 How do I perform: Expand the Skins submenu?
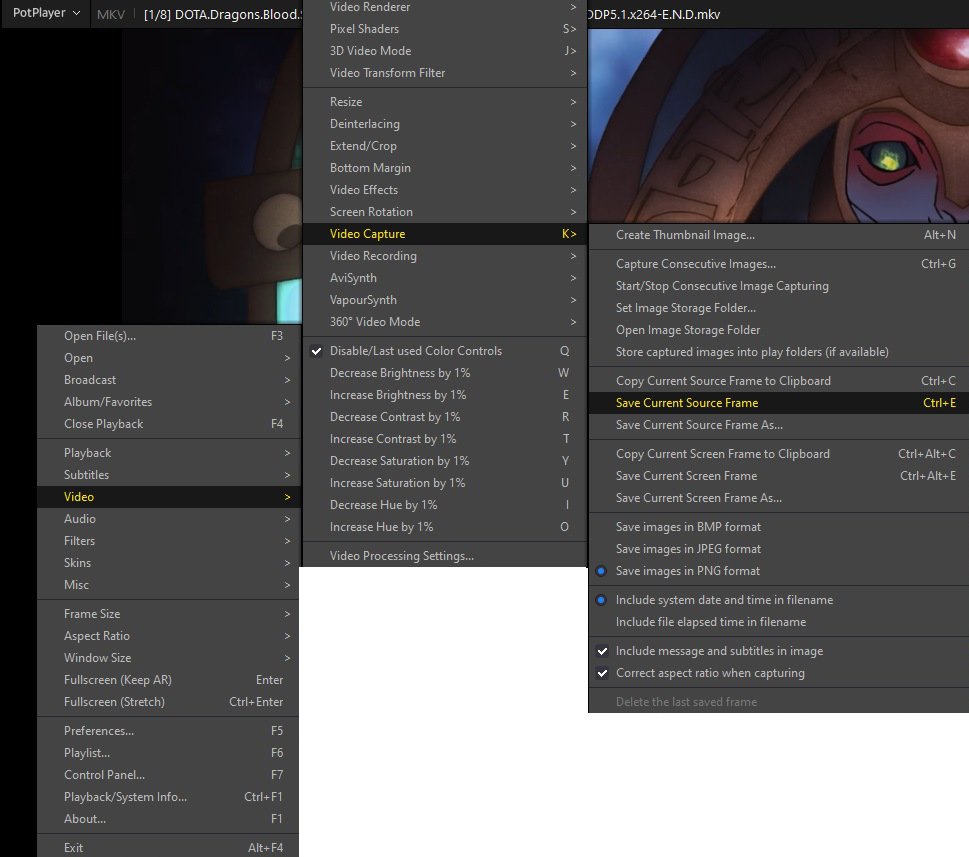pyautogui.click(x=168, y=563)
